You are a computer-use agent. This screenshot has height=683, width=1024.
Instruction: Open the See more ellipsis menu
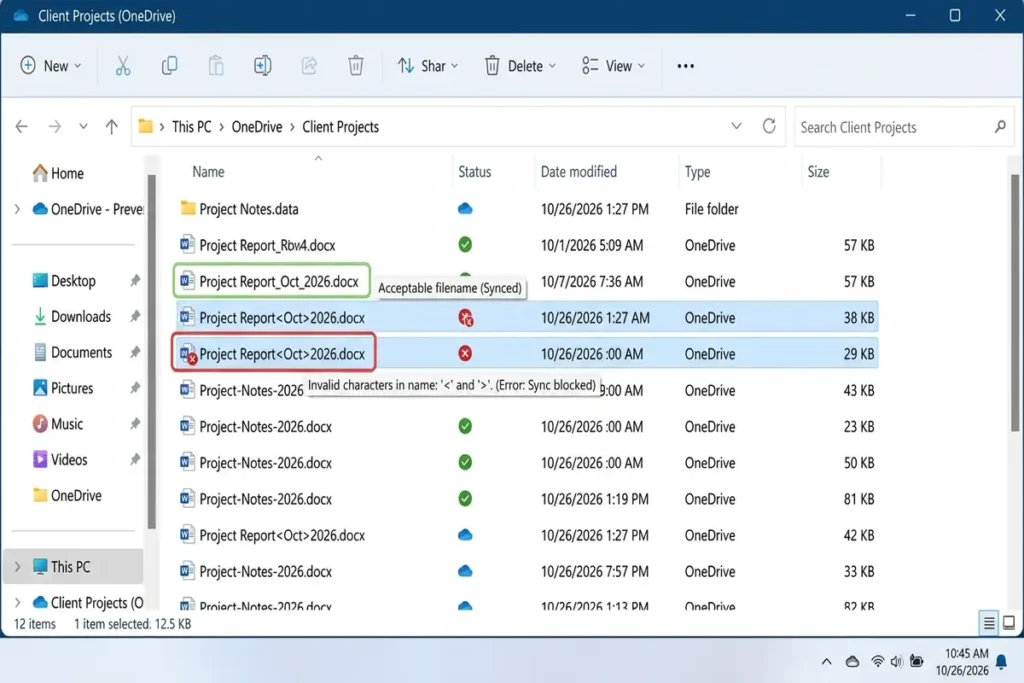pos(686,66)
